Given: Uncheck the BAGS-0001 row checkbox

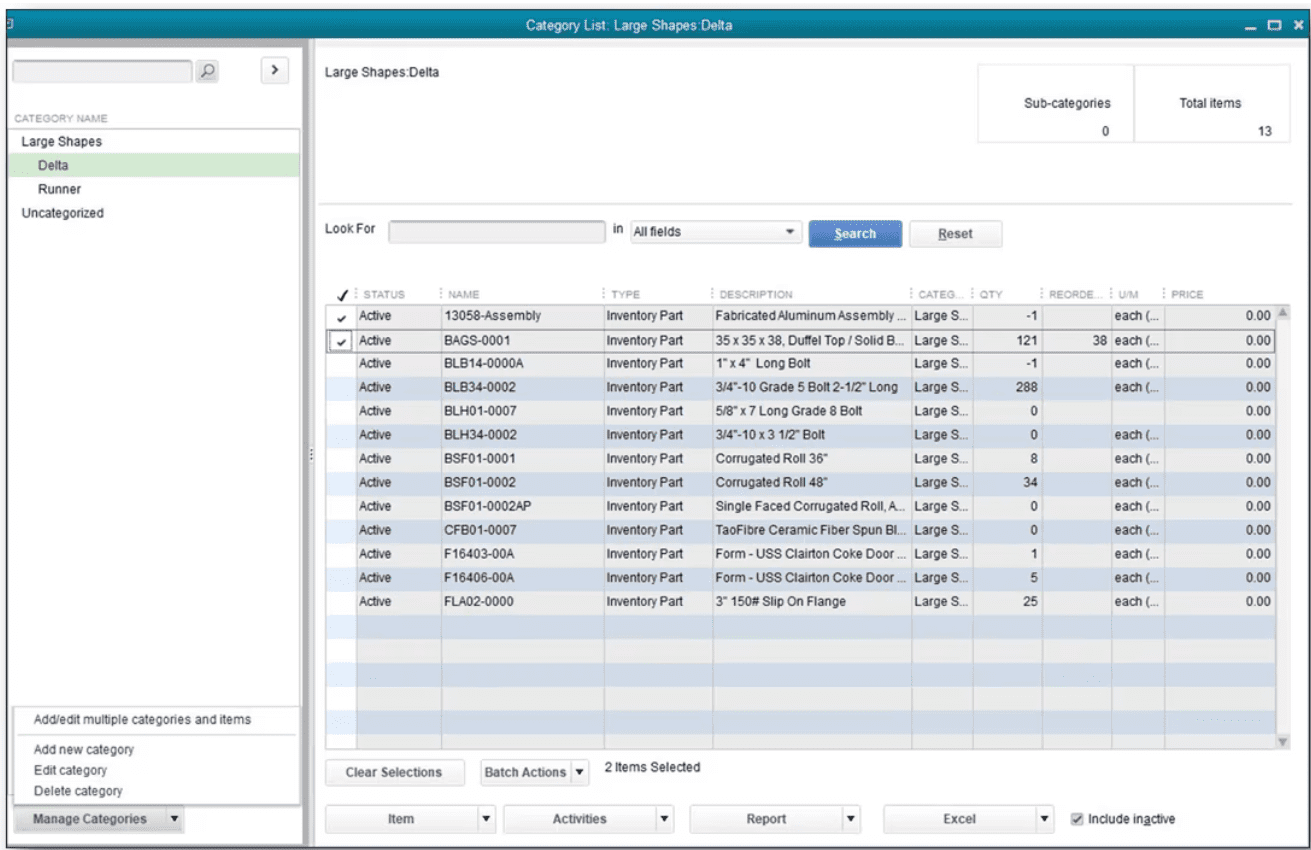Looking at the screenshot, I should [342, 341].
